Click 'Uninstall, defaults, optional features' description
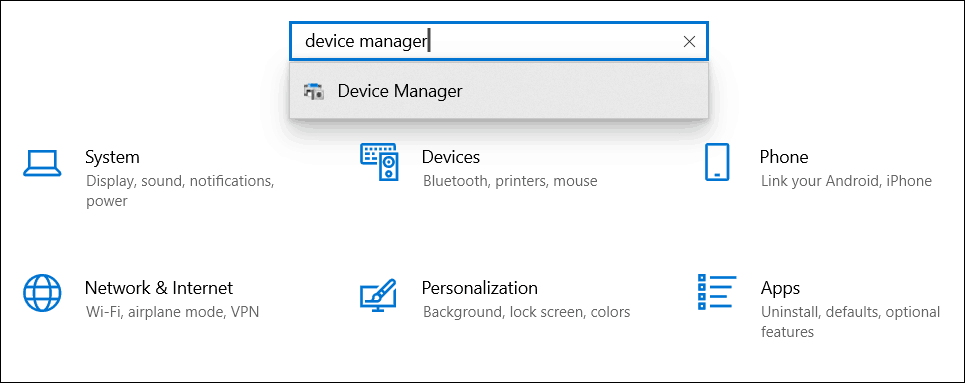This screenshot has height=383, width=965. click(x=851, y=322)
